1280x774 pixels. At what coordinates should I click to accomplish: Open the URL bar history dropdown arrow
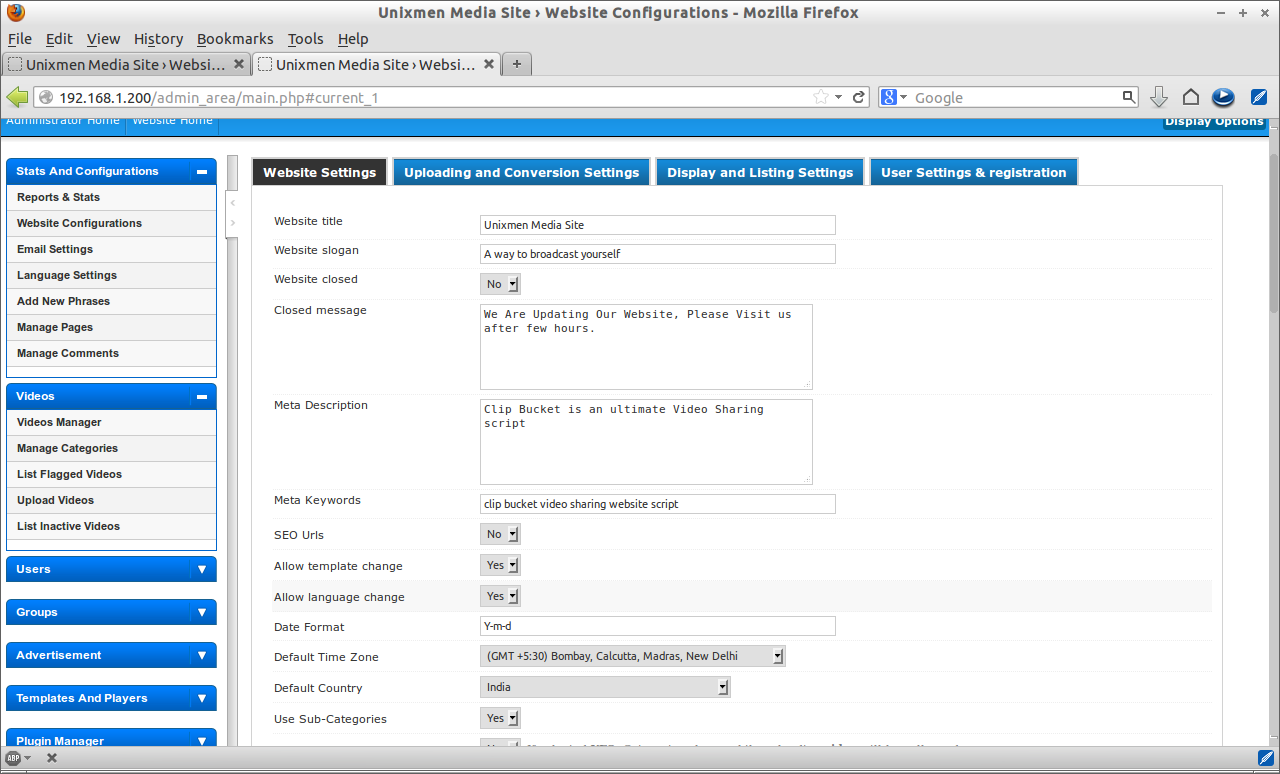click(x=839, y=97)
